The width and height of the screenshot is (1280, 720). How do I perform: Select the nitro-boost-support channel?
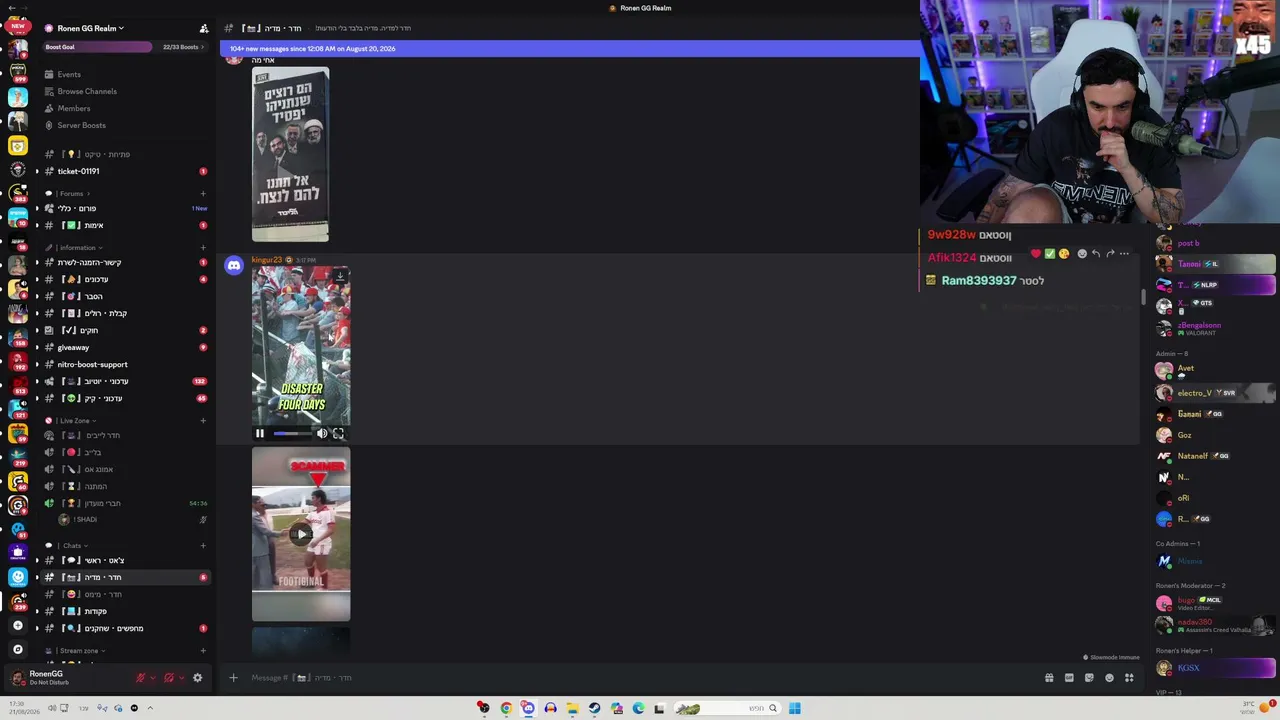point(92,364)
